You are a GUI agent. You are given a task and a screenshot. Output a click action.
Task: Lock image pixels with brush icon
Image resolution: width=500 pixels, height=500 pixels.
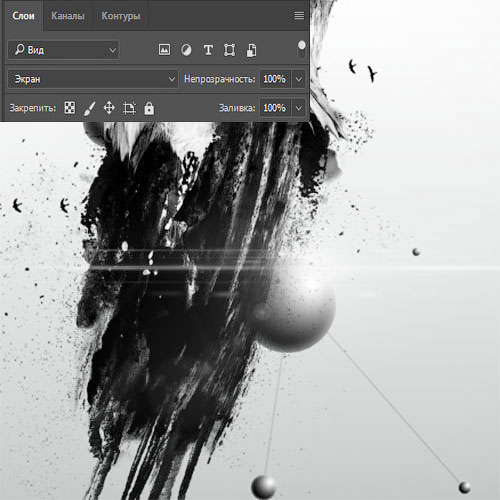pyautogui.click(x=89, y=108)
